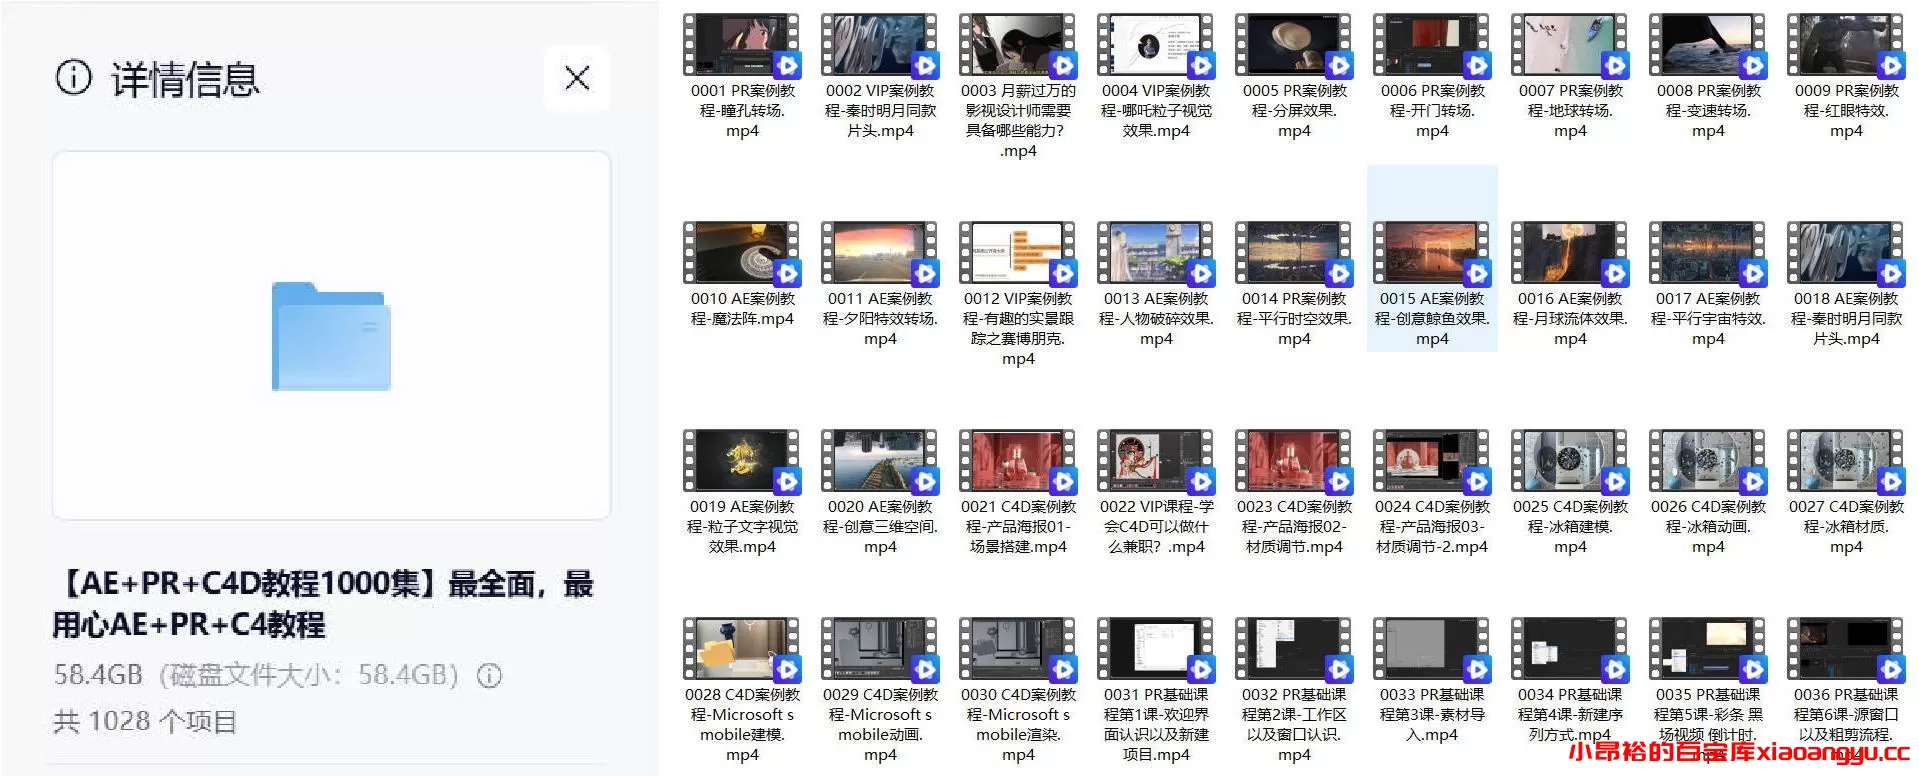The image size is (1919, 776).
Task: Click the info icon beside 详情信息 title
Action: [73, 77]
